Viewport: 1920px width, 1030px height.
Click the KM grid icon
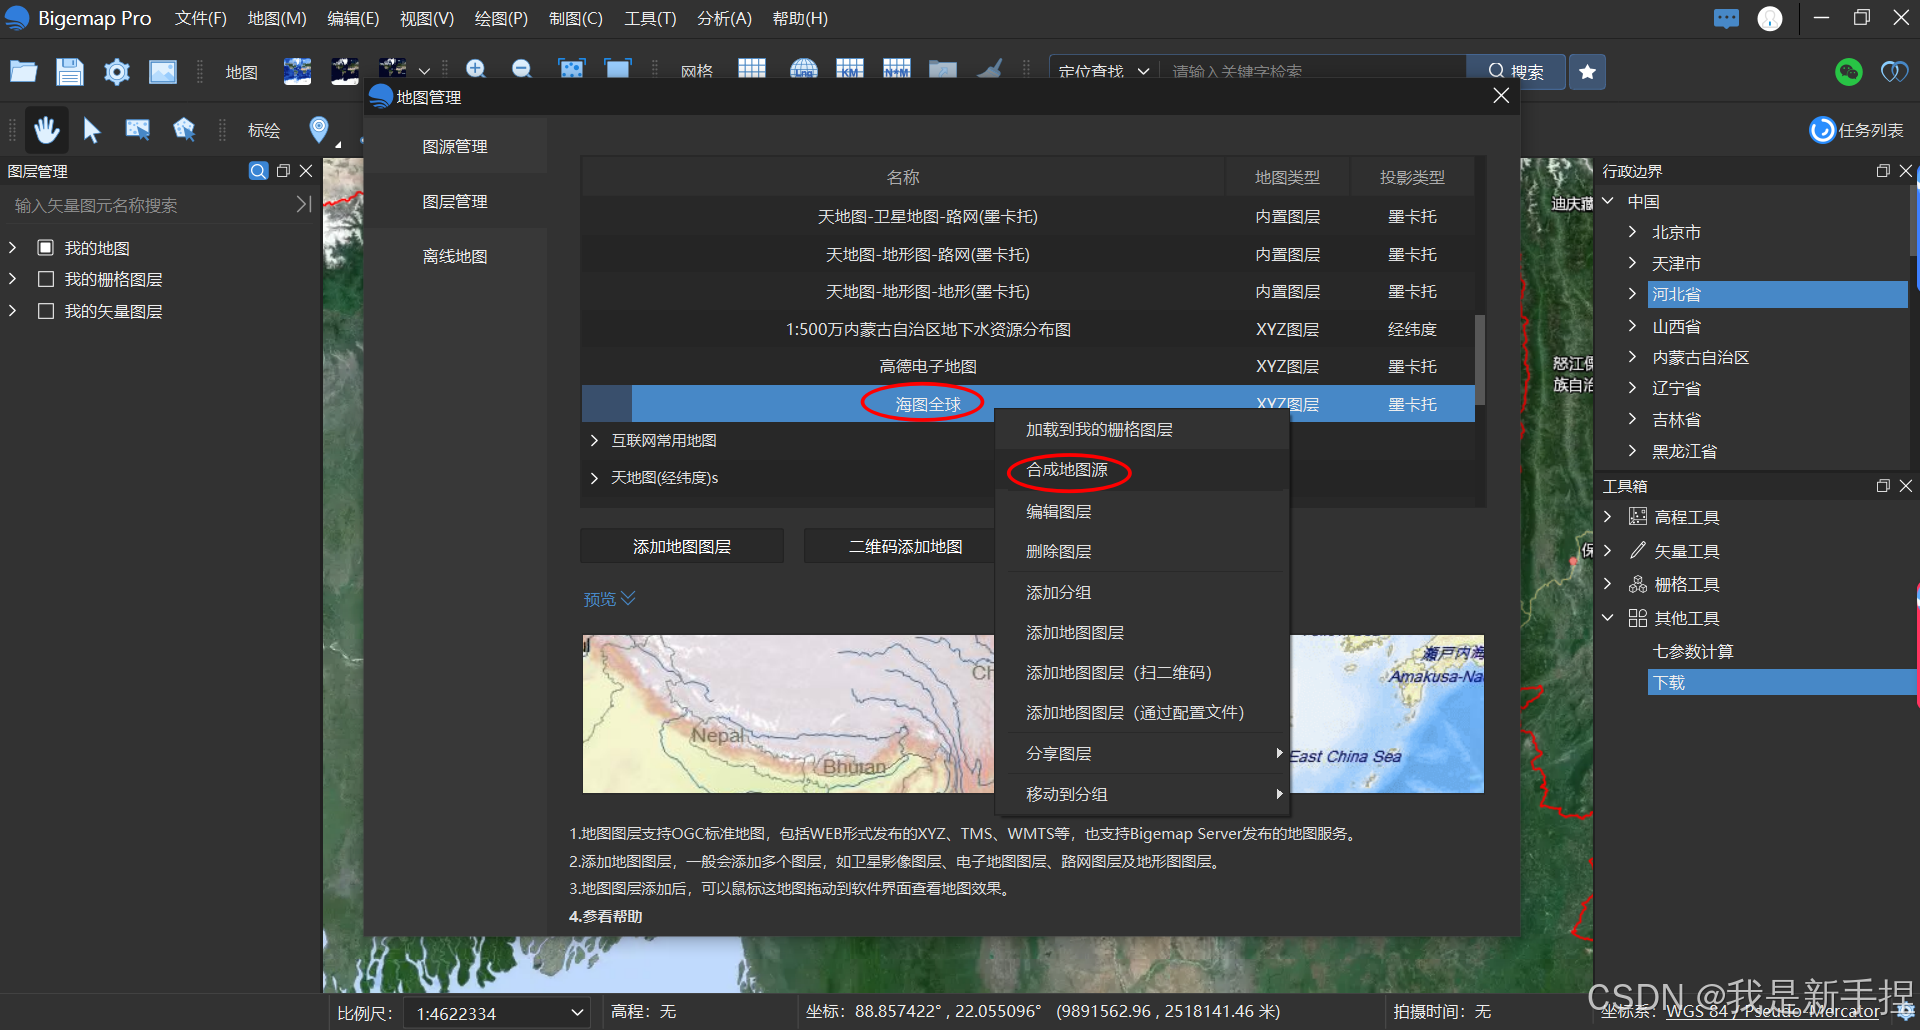(850, 69)
